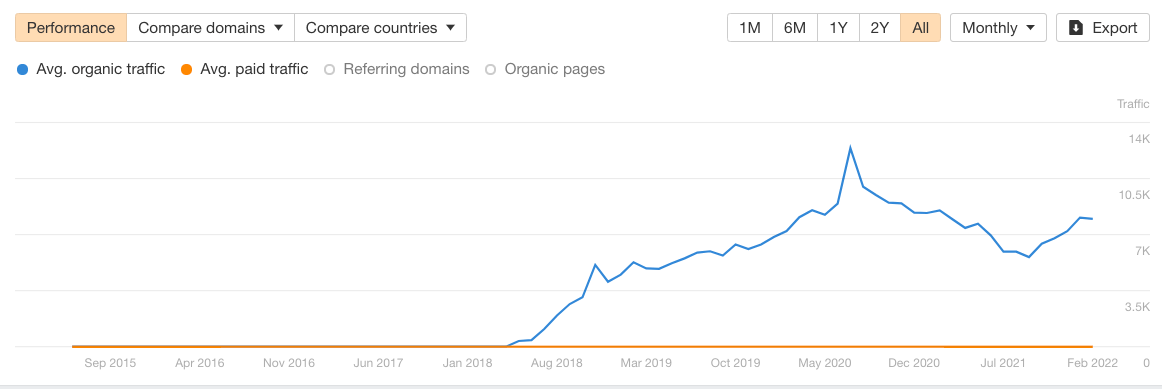Select the Performance tab

click(x=71, y=28)
